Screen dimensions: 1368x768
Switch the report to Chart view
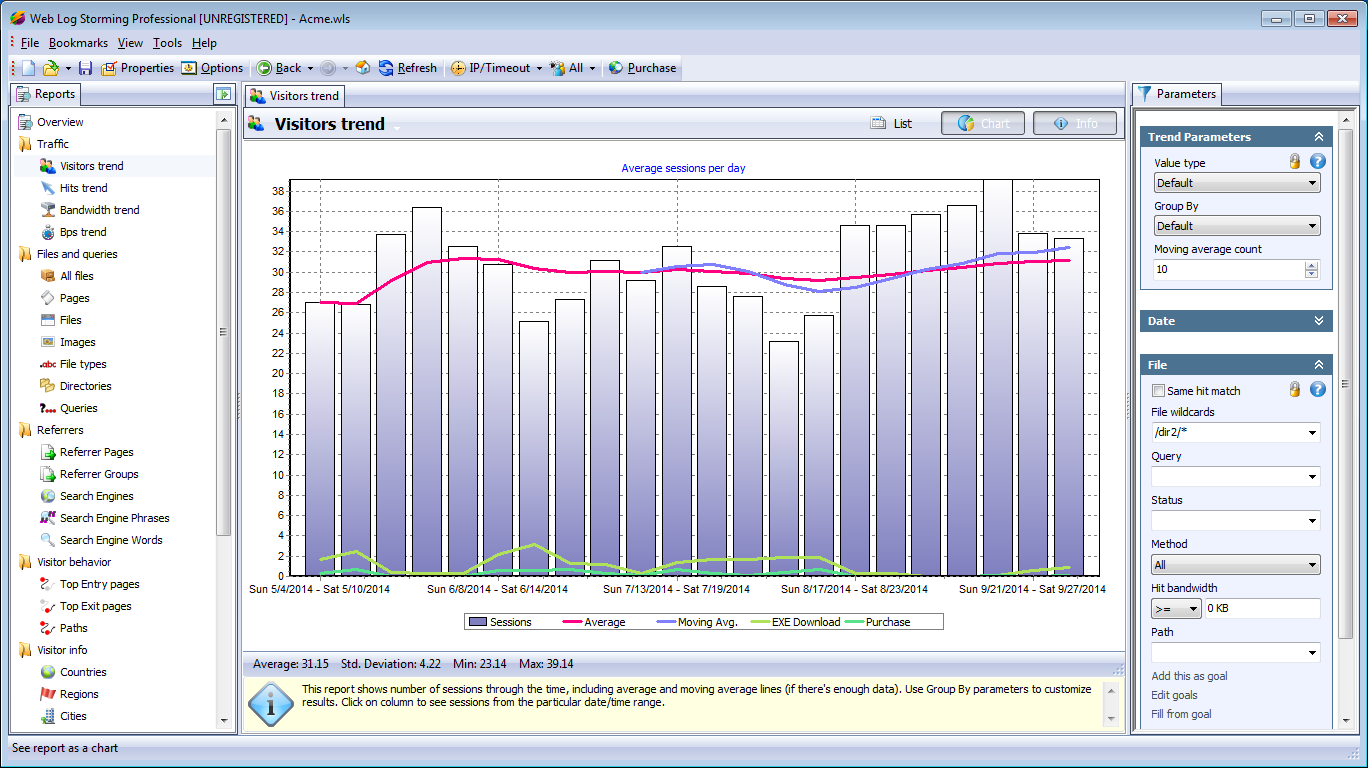pyautogui.click(x=983, y=124)
